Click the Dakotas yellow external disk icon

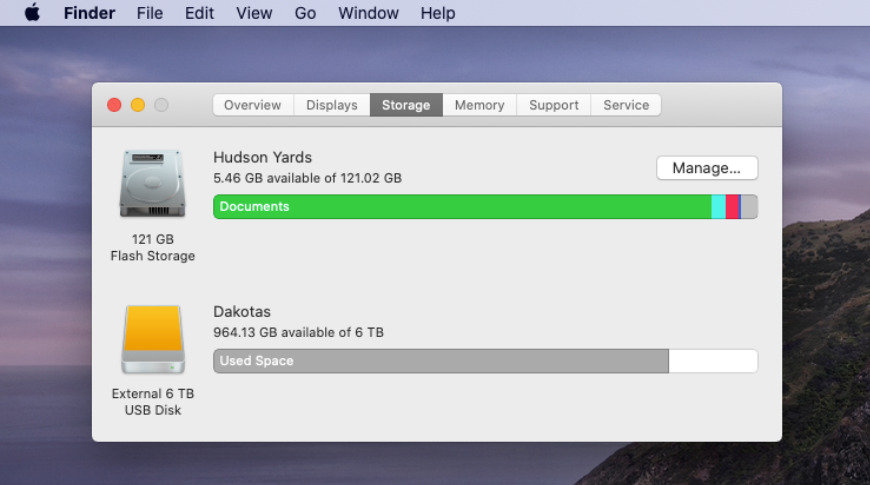point(153,340)
